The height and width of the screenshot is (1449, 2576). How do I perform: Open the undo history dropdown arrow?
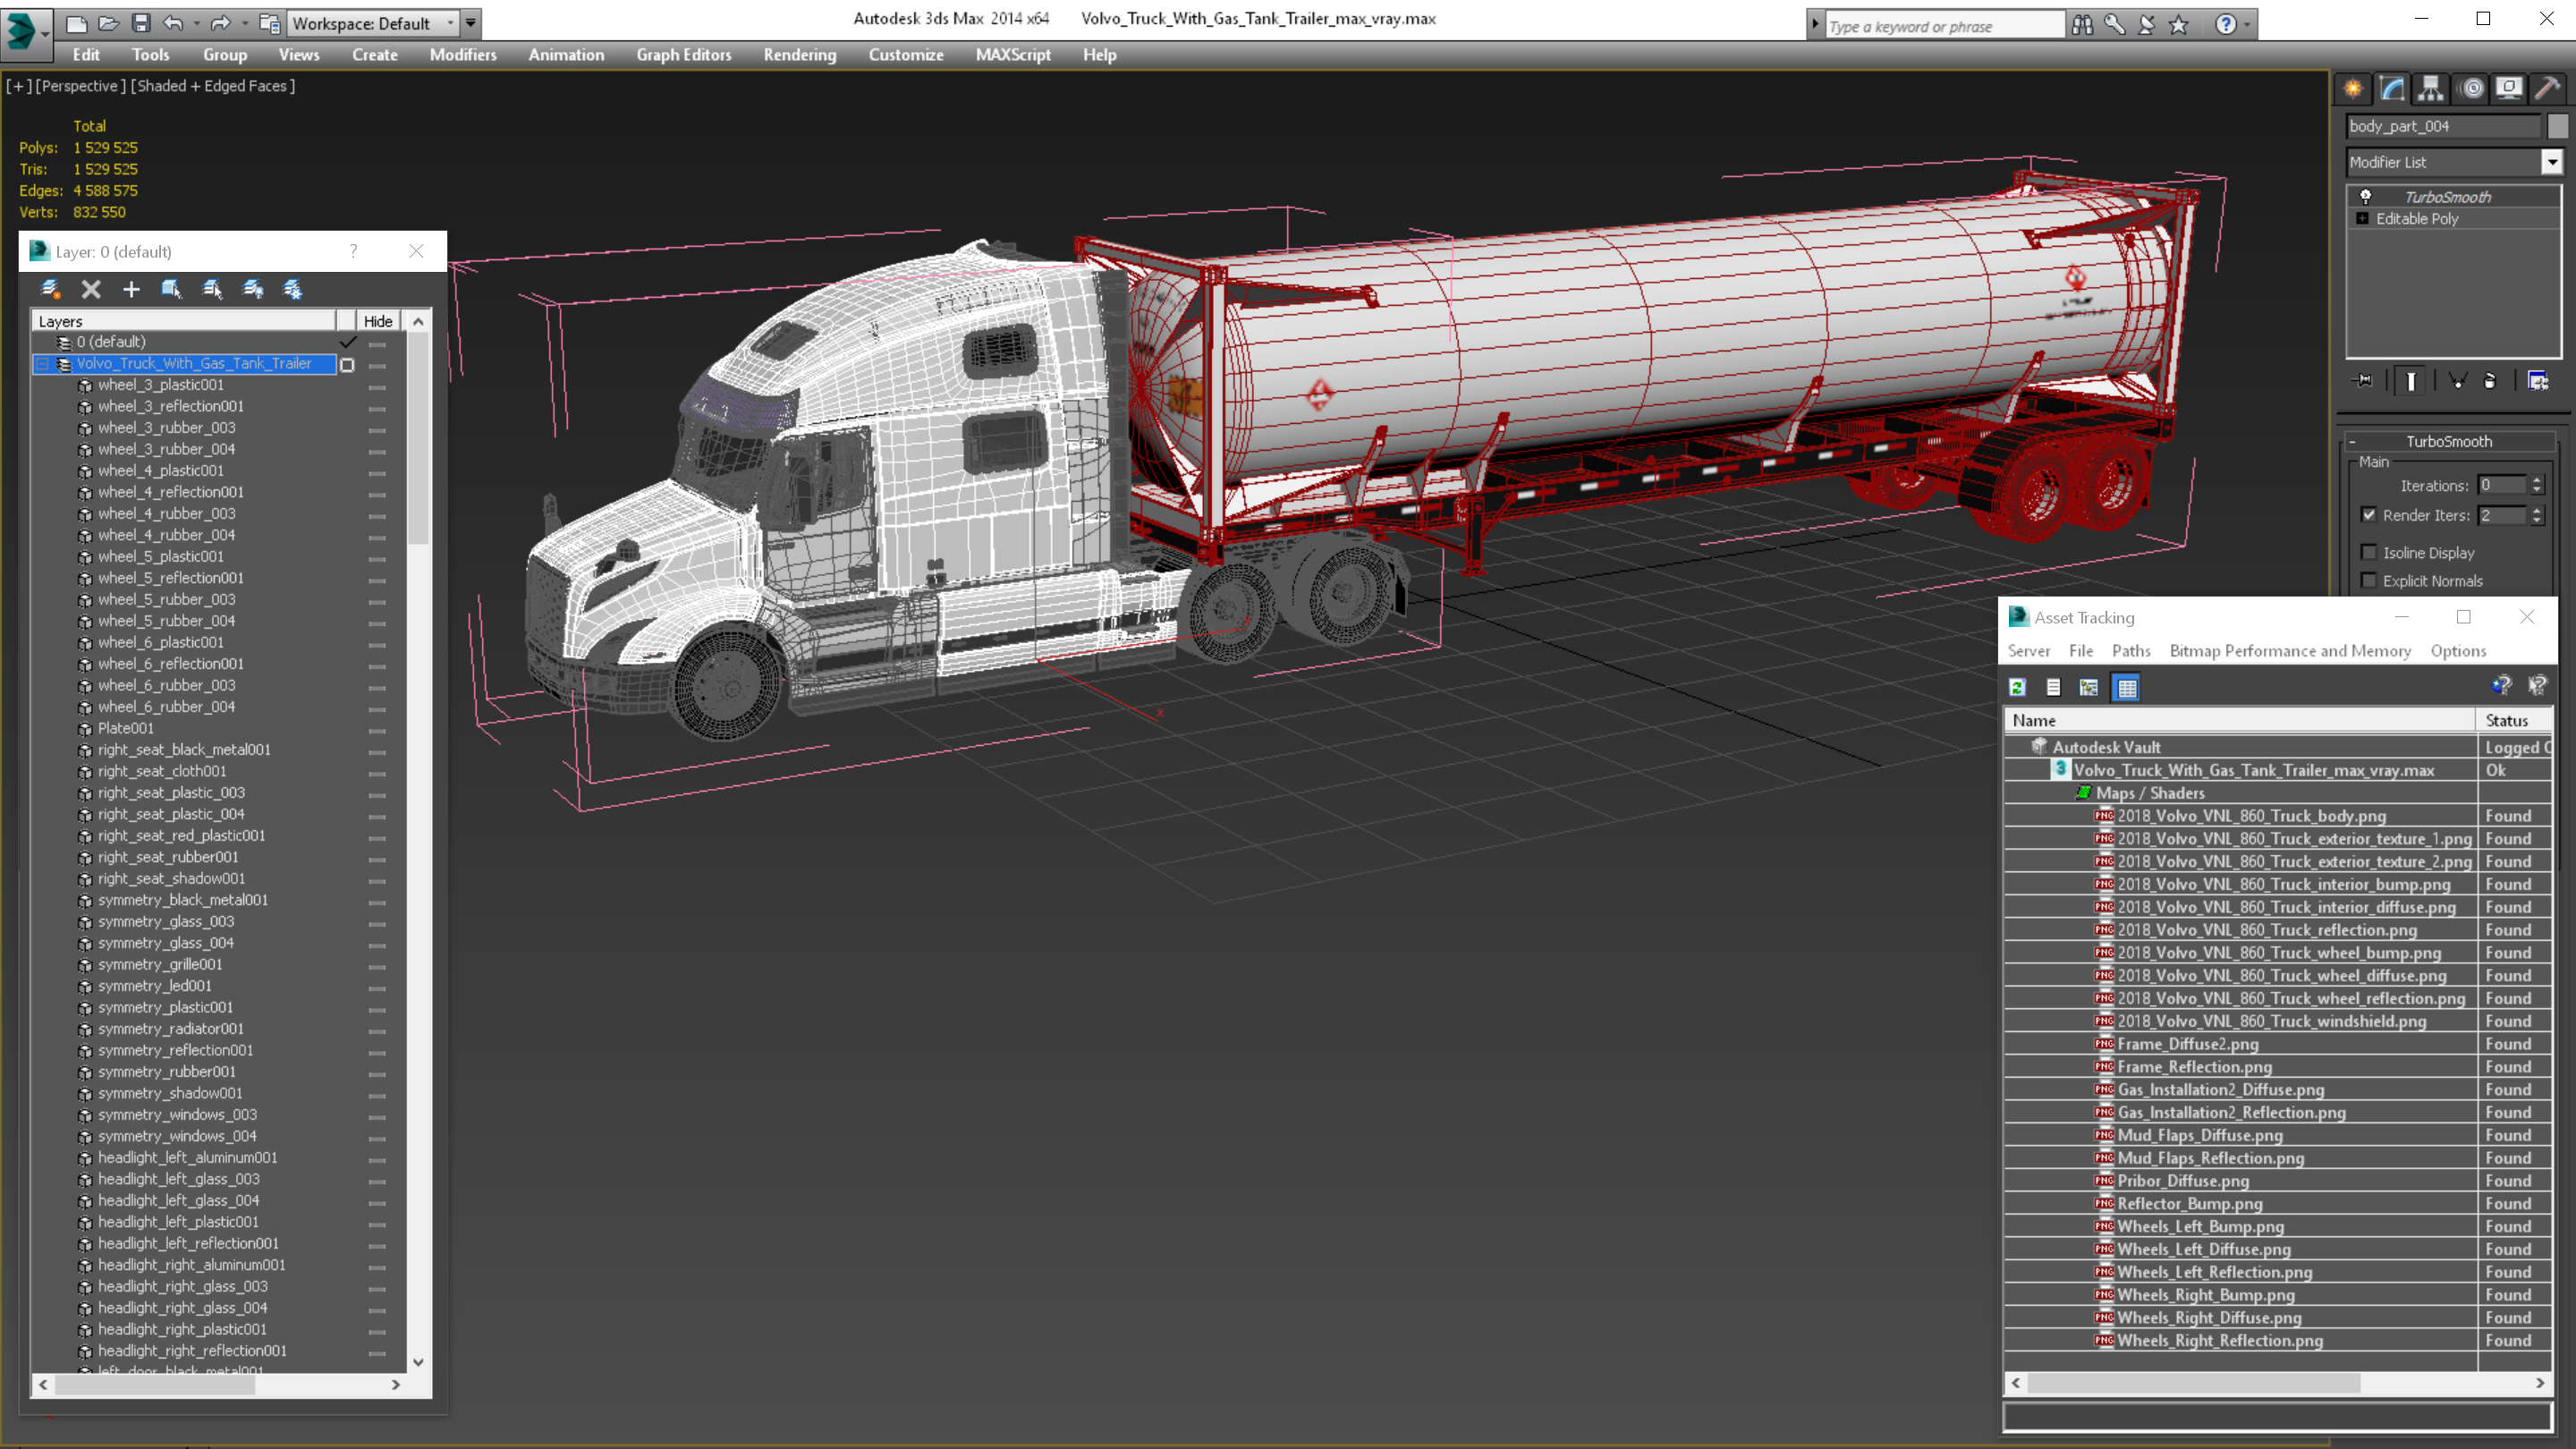(196, 23)
